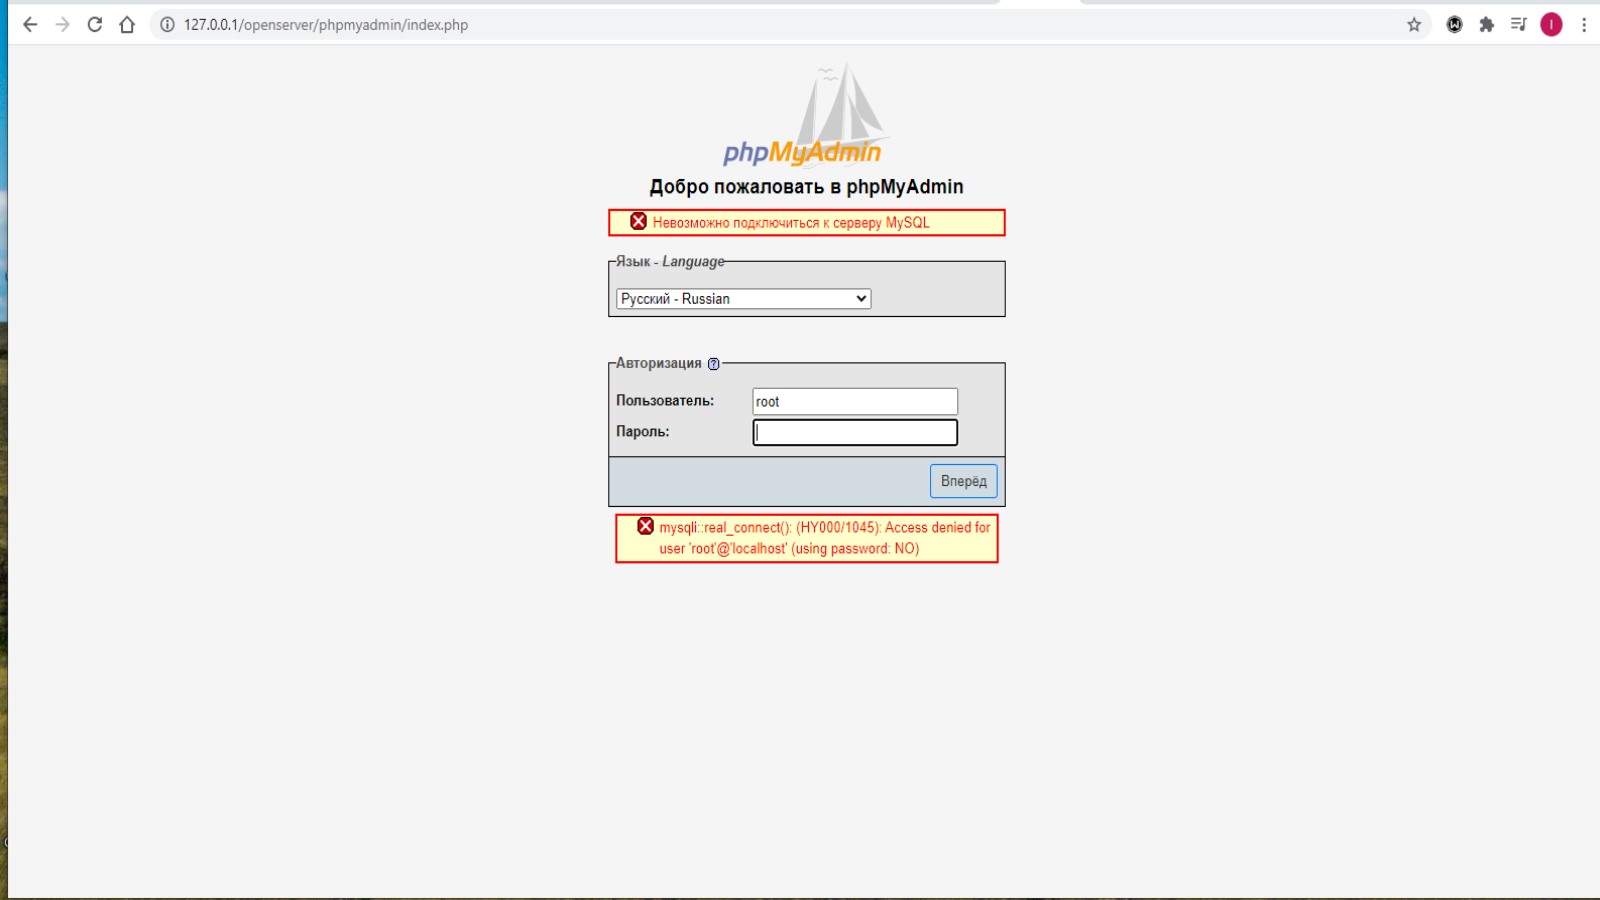
Task: Go to the browser home page
Action: [127, 25]
